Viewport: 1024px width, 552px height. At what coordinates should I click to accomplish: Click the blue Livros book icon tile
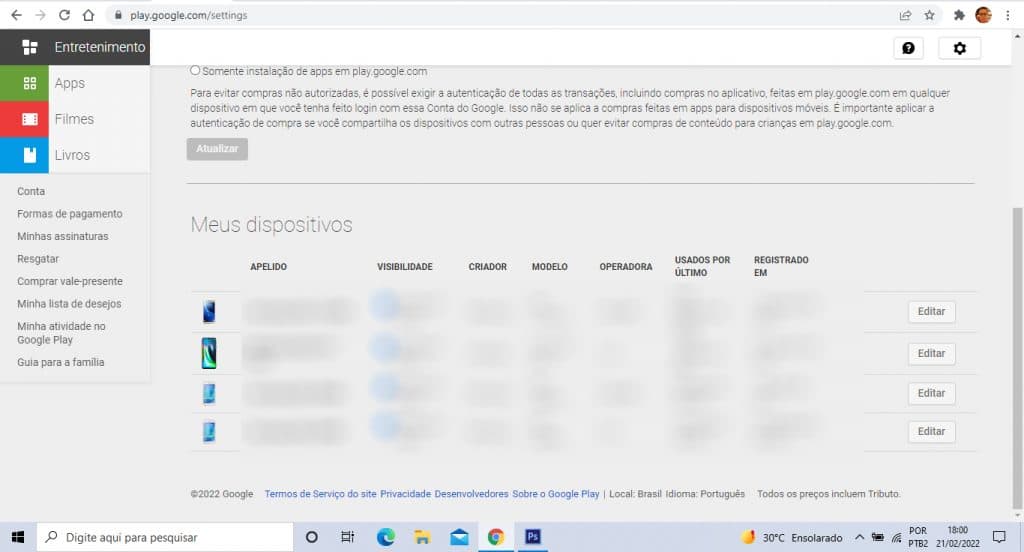click(x=24, y=155)
